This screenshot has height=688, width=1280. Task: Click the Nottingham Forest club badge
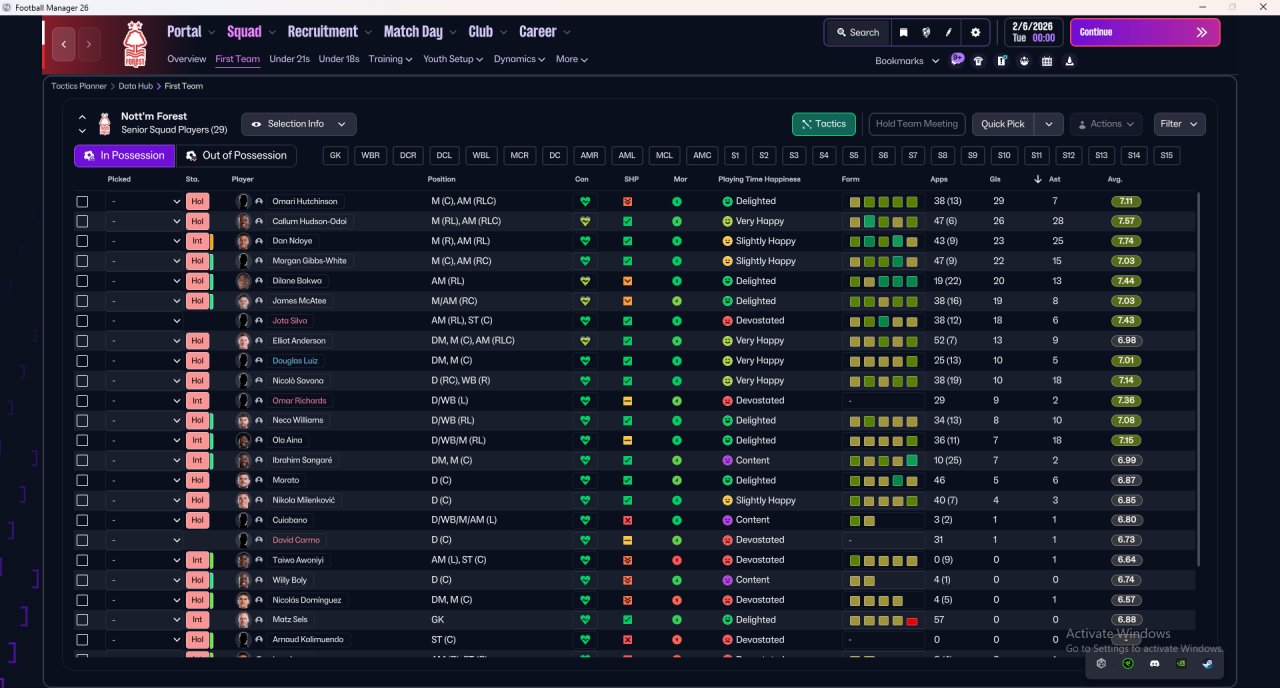pos(133,44)
